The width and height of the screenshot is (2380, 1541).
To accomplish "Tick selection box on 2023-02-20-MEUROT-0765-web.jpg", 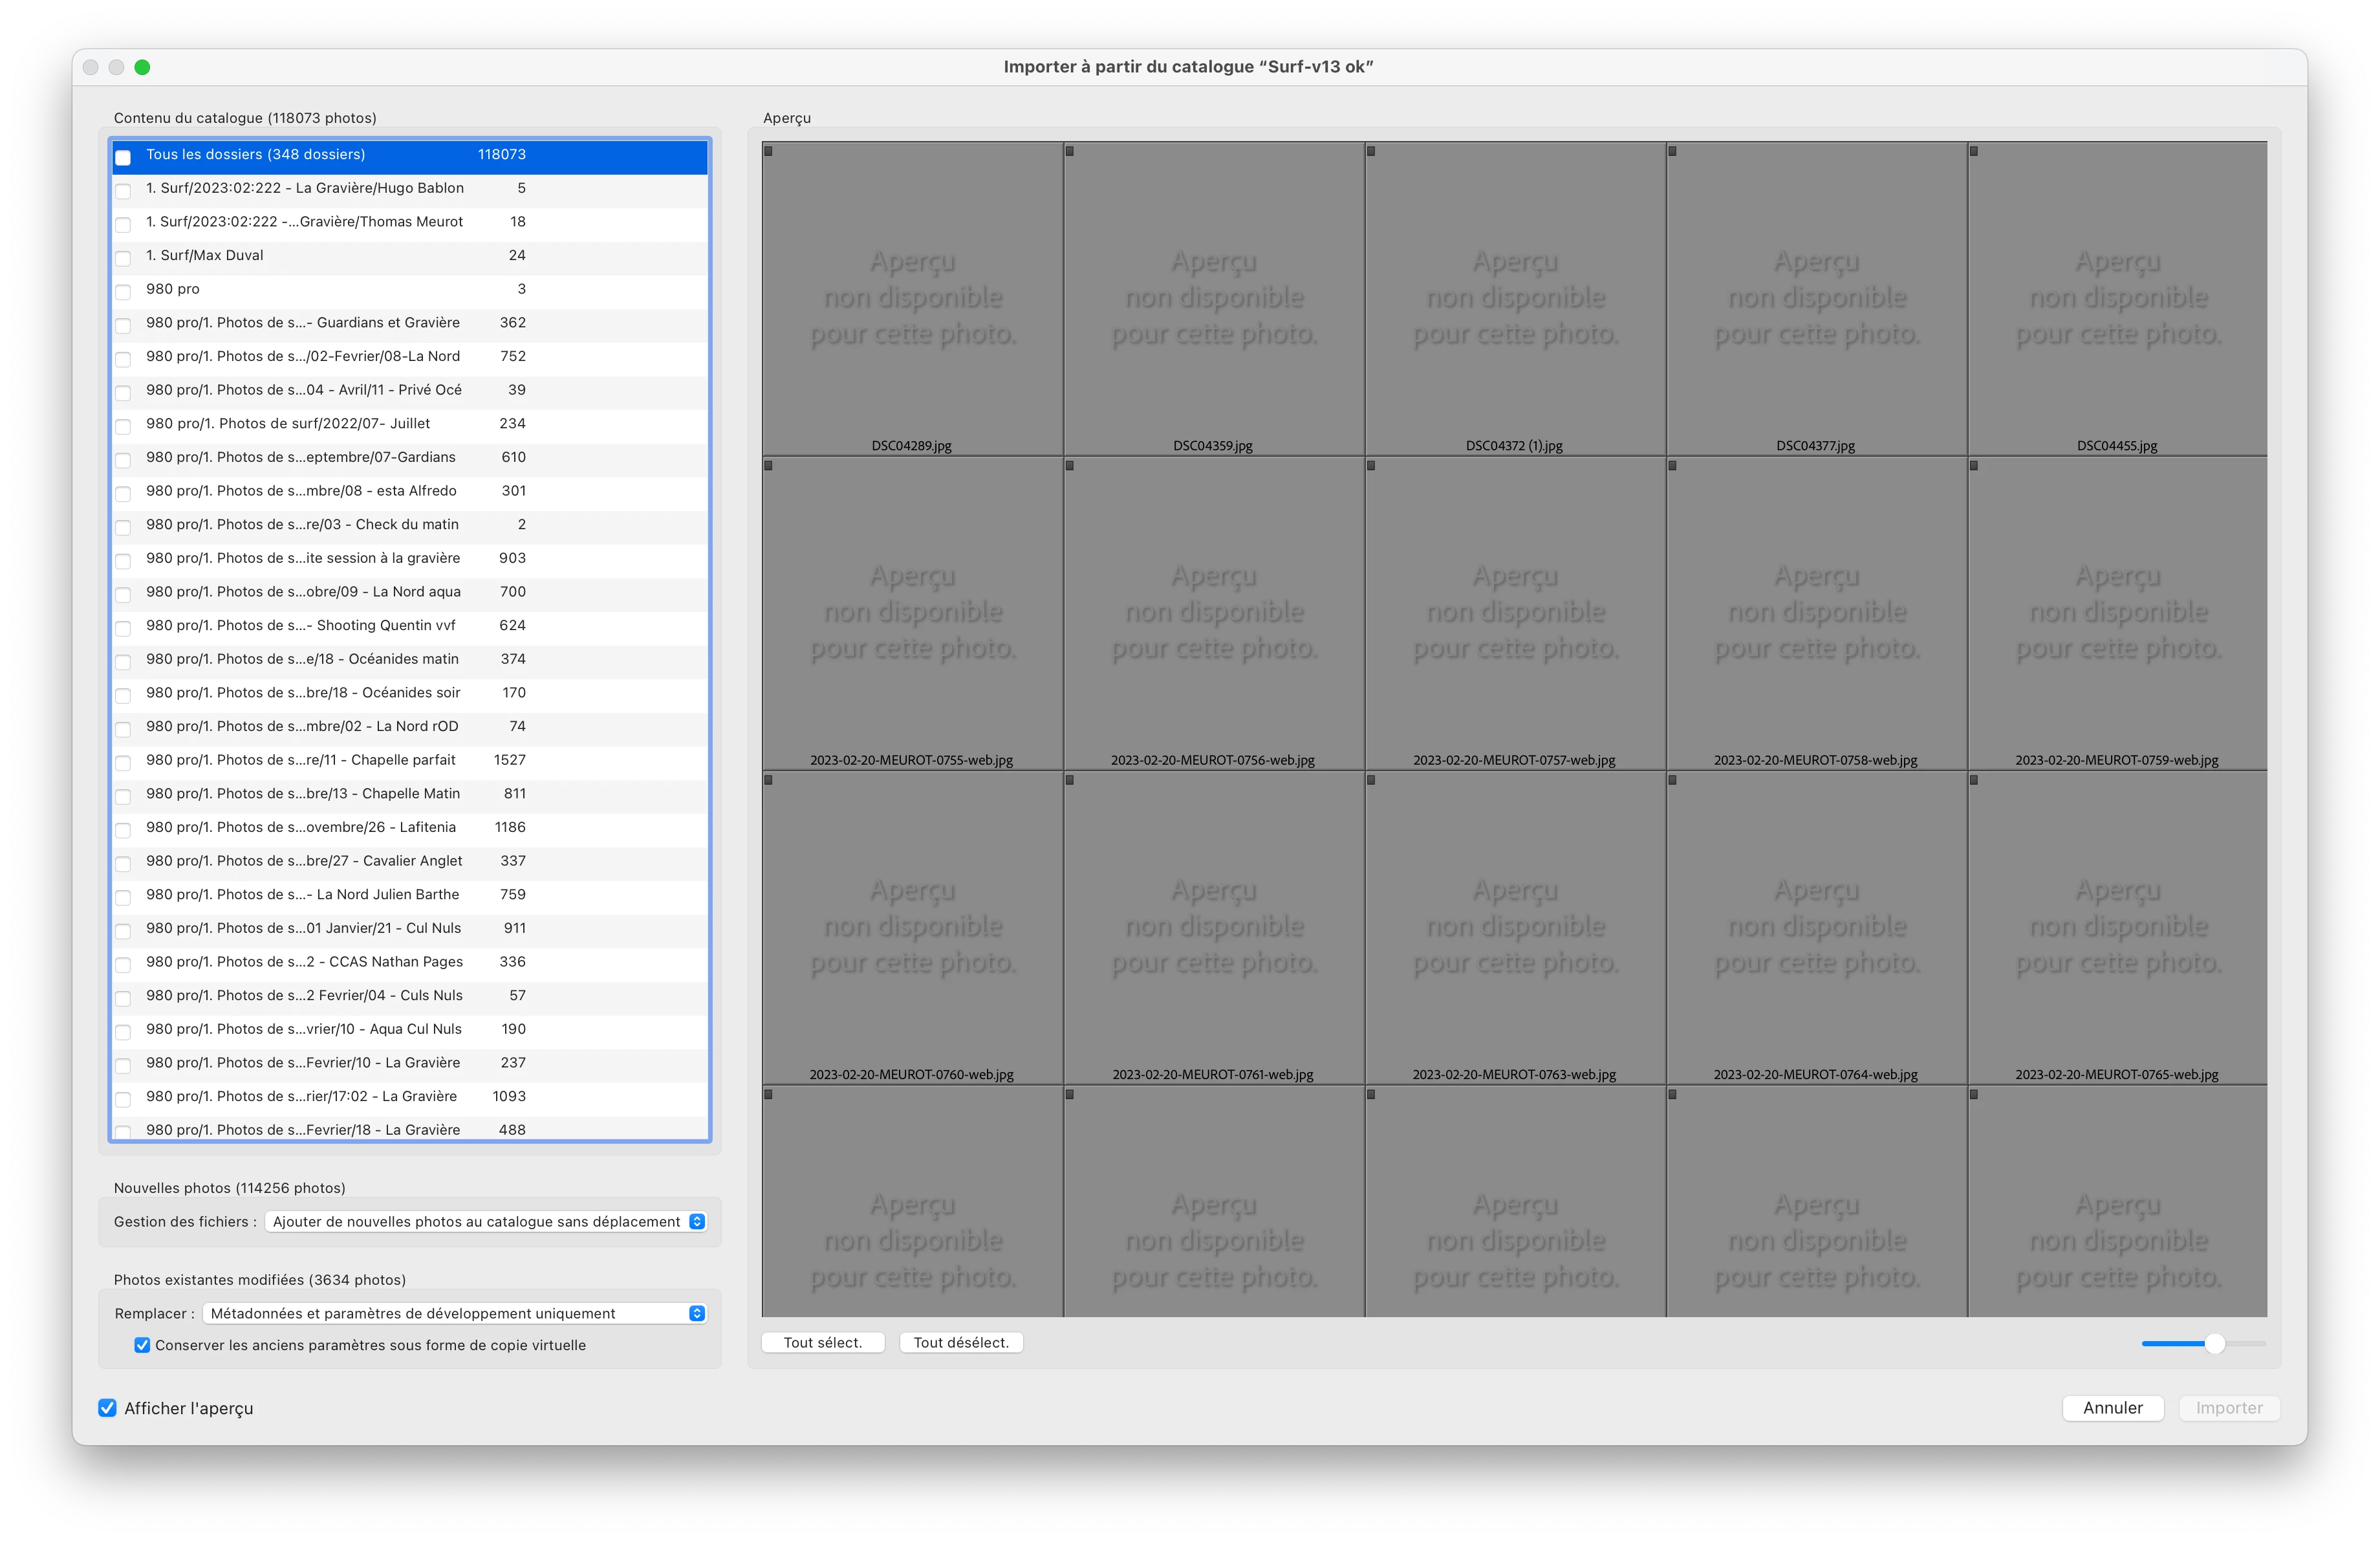I will pyautogui.click(x=1973, y=780).
